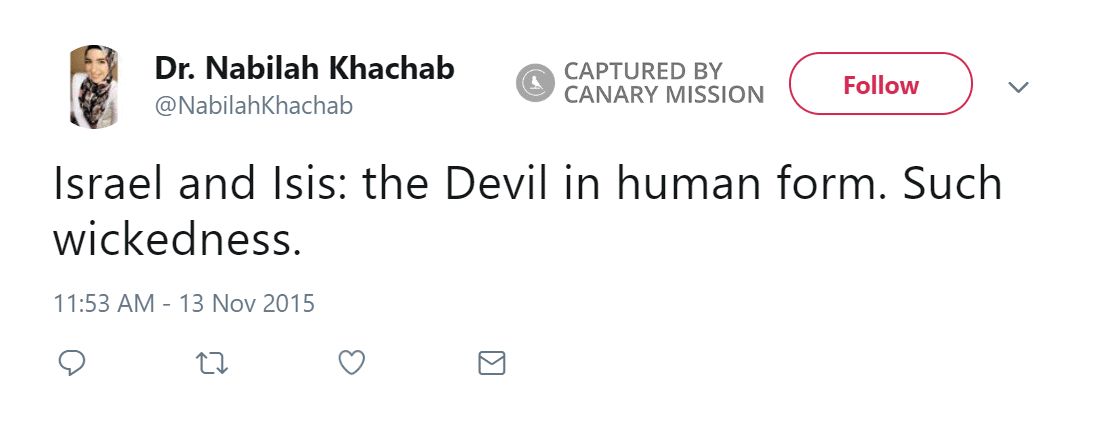Like the tweet with the heart icon

(351, 363)
